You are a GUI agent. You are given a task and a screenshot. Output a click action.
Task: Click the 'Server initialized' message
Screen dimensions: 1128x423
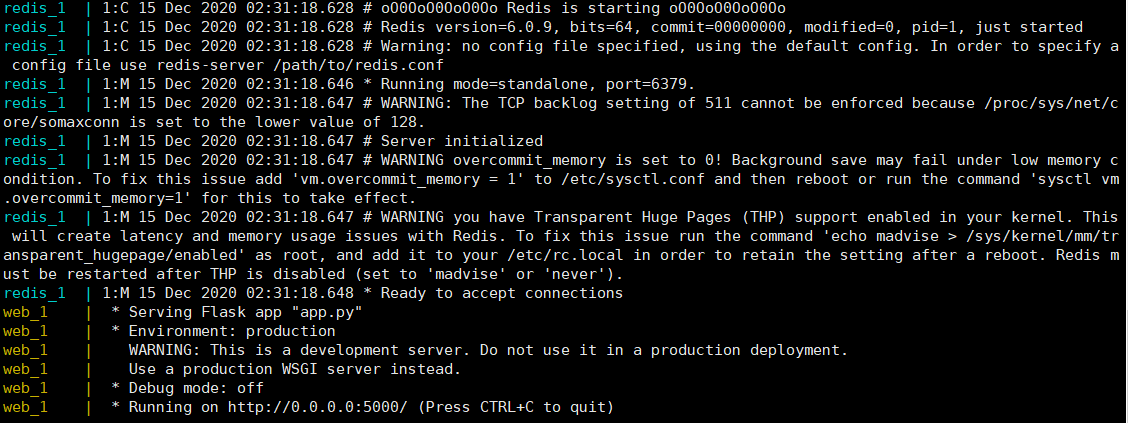(x=462, y=142)
